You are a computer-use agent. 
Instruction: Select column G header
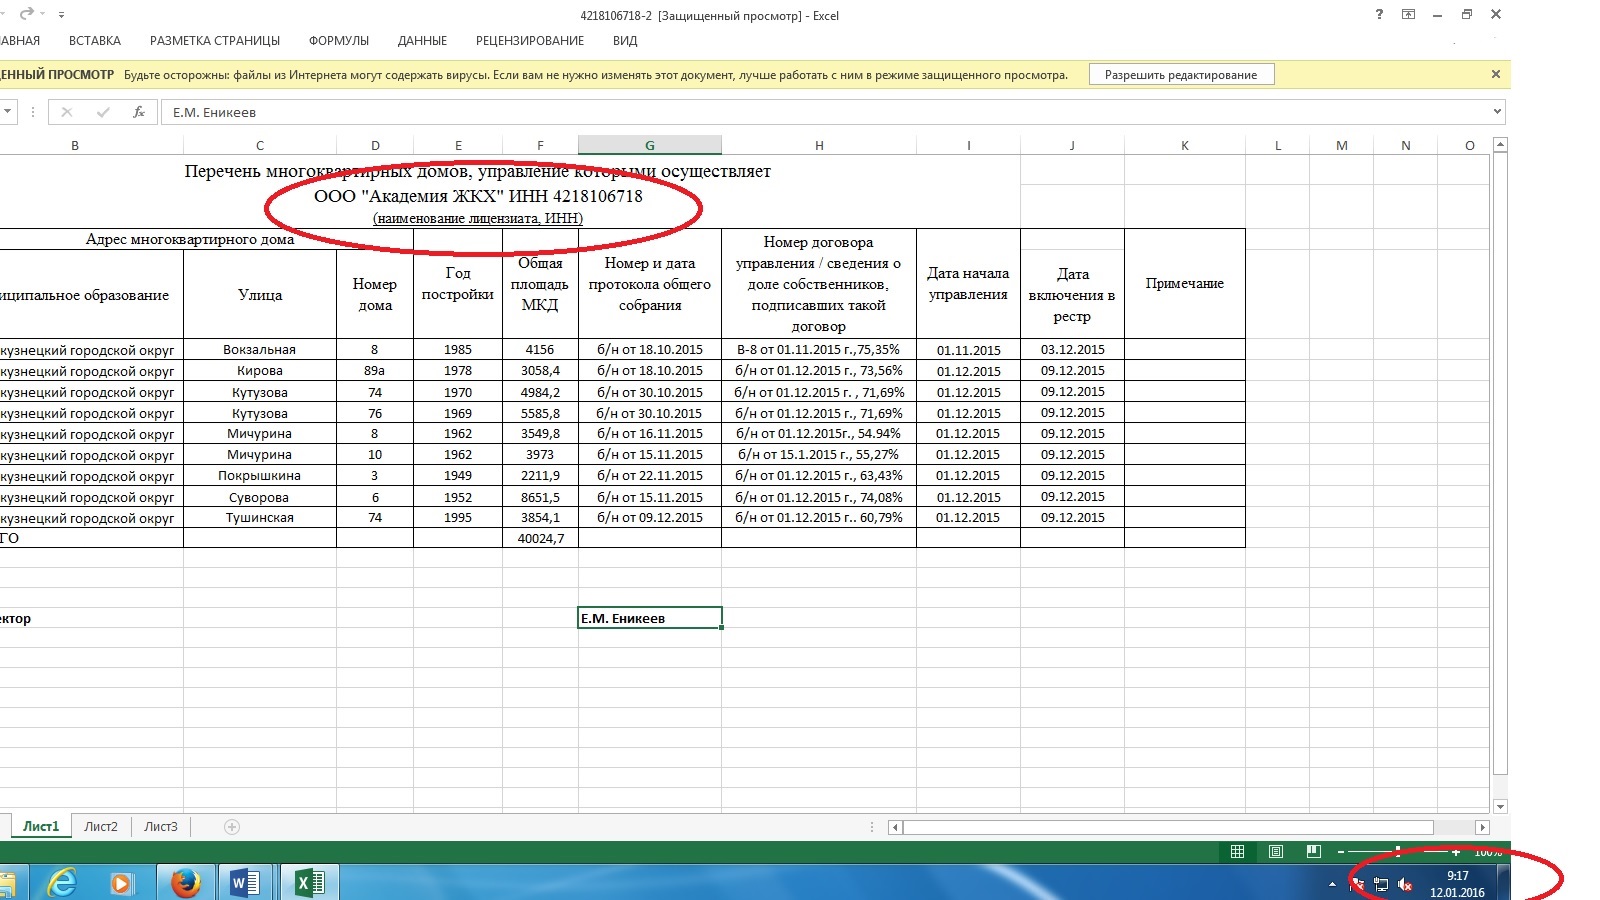pos(650,146)
